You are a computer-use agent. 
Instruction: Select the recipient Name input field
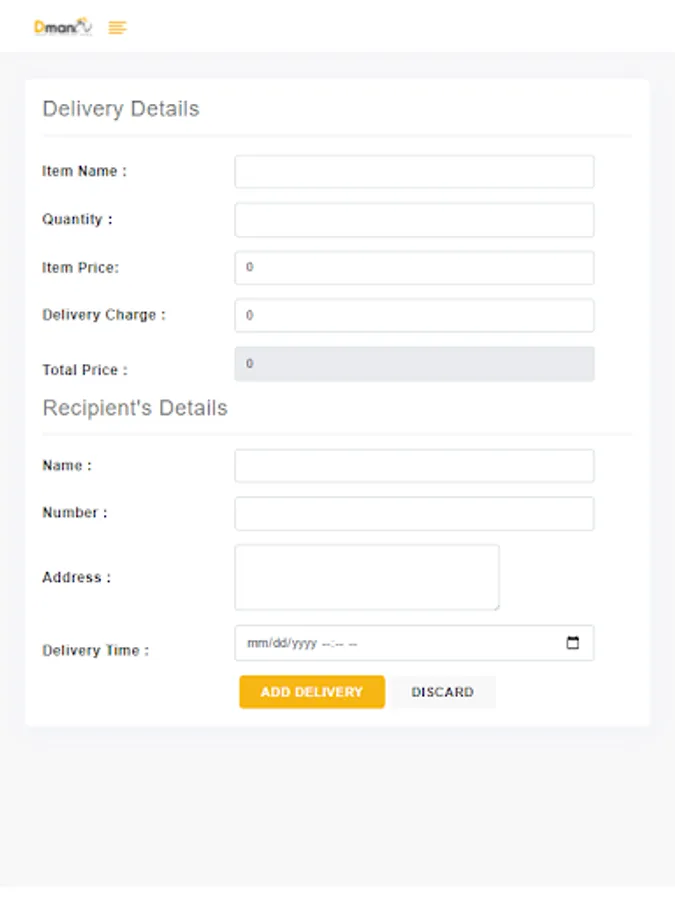pos(414,466)
